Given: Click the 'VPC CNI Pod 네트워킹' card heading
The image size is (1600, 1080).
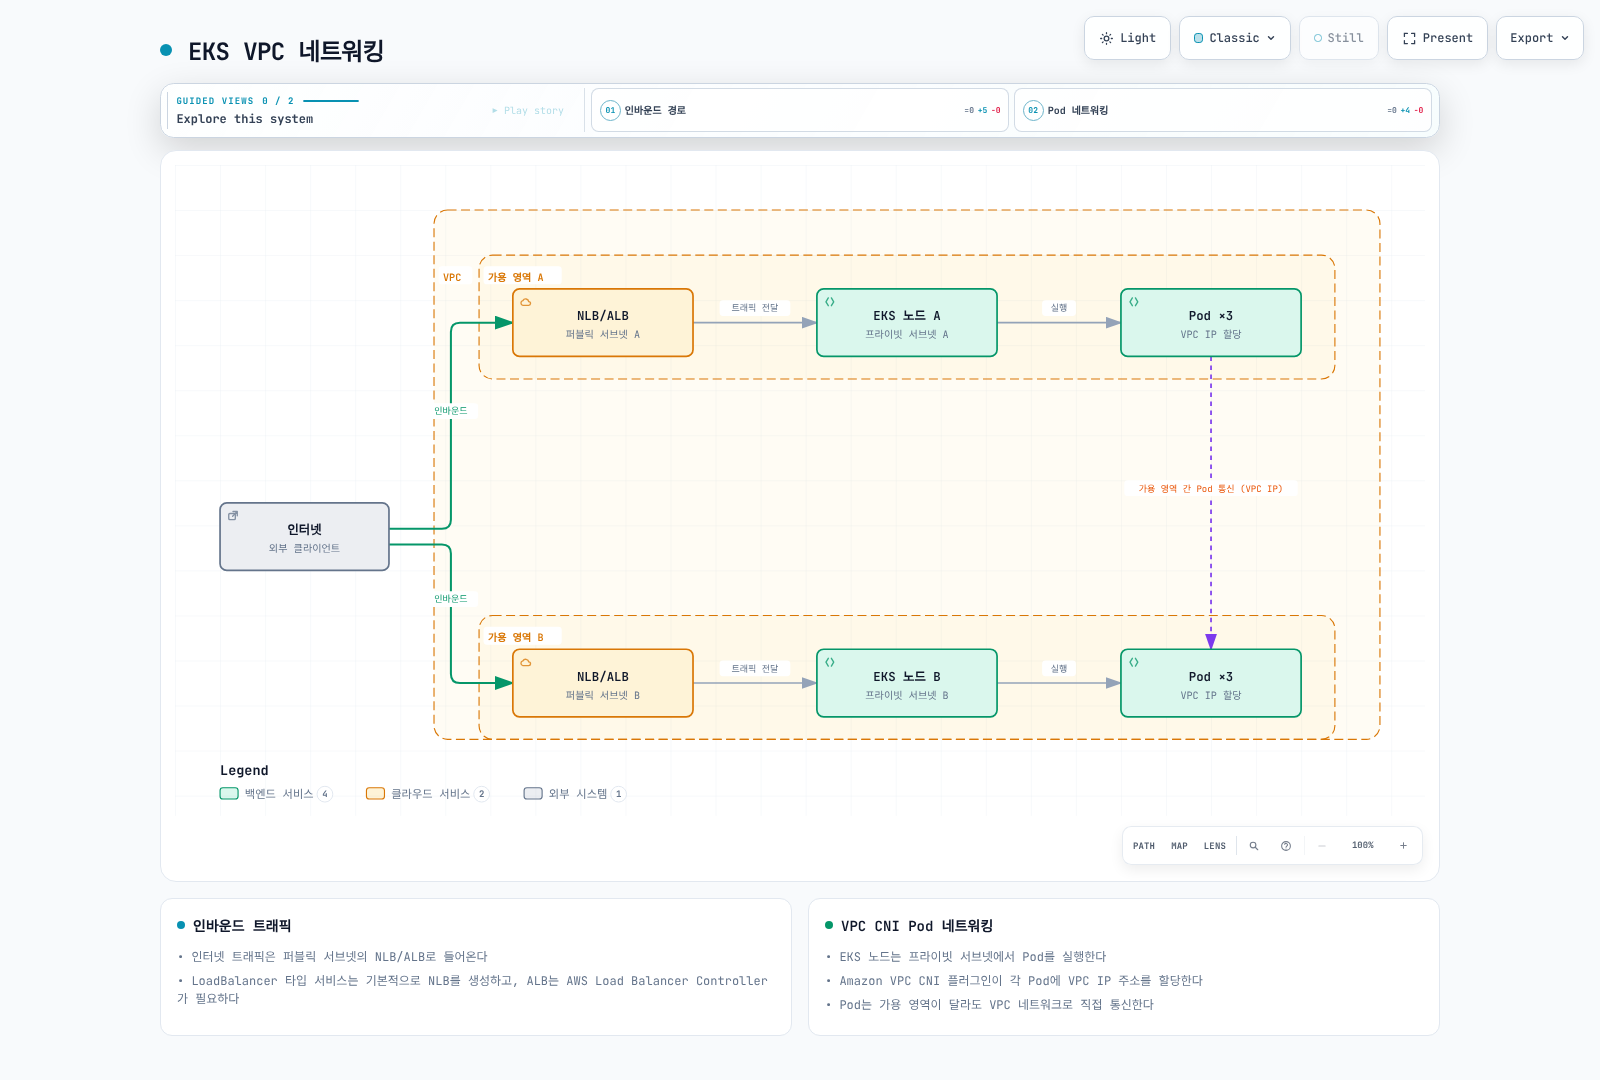Looking at the screenshot, I should click(x=917, y=926).
